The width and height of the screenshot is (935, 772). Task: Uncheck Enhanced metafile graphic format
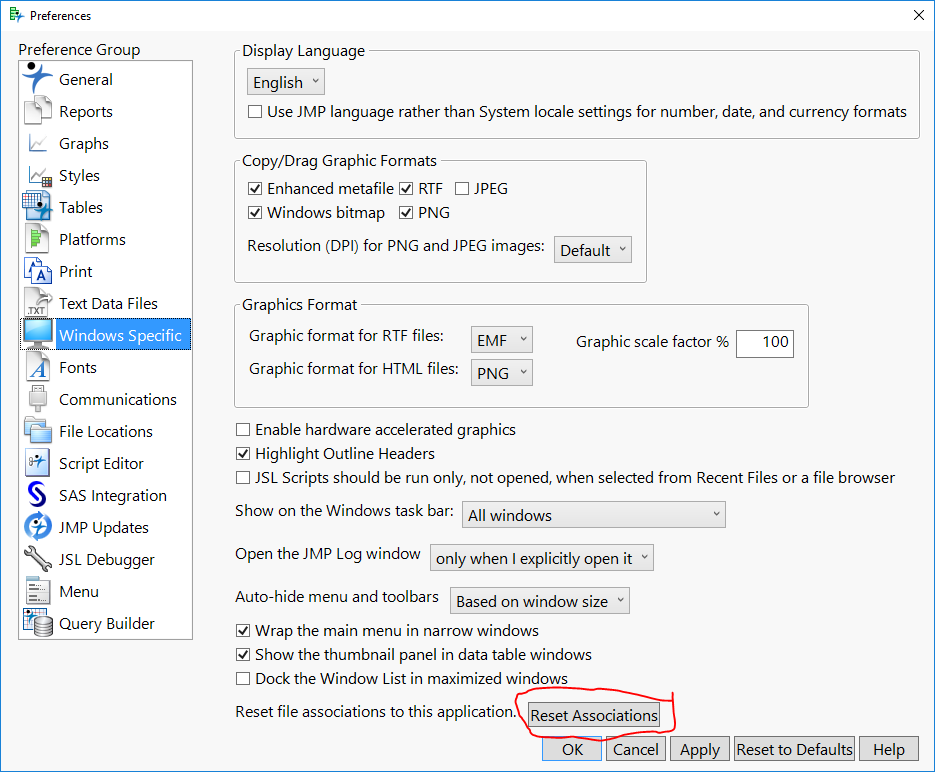(x=255, y=188)
